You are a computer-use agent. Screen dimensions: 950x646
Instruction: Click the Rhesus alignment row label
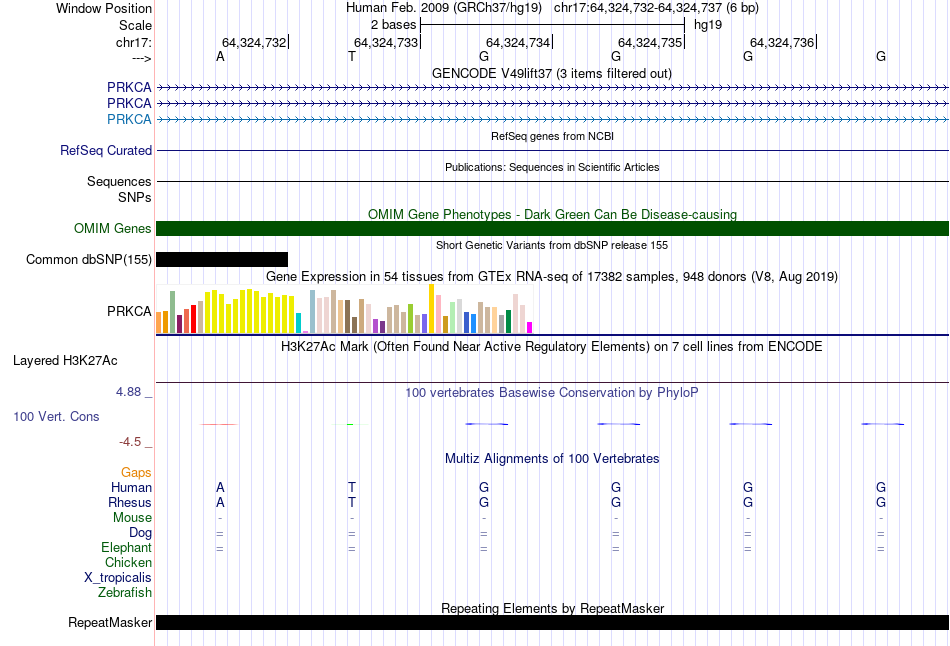(130, 502)
